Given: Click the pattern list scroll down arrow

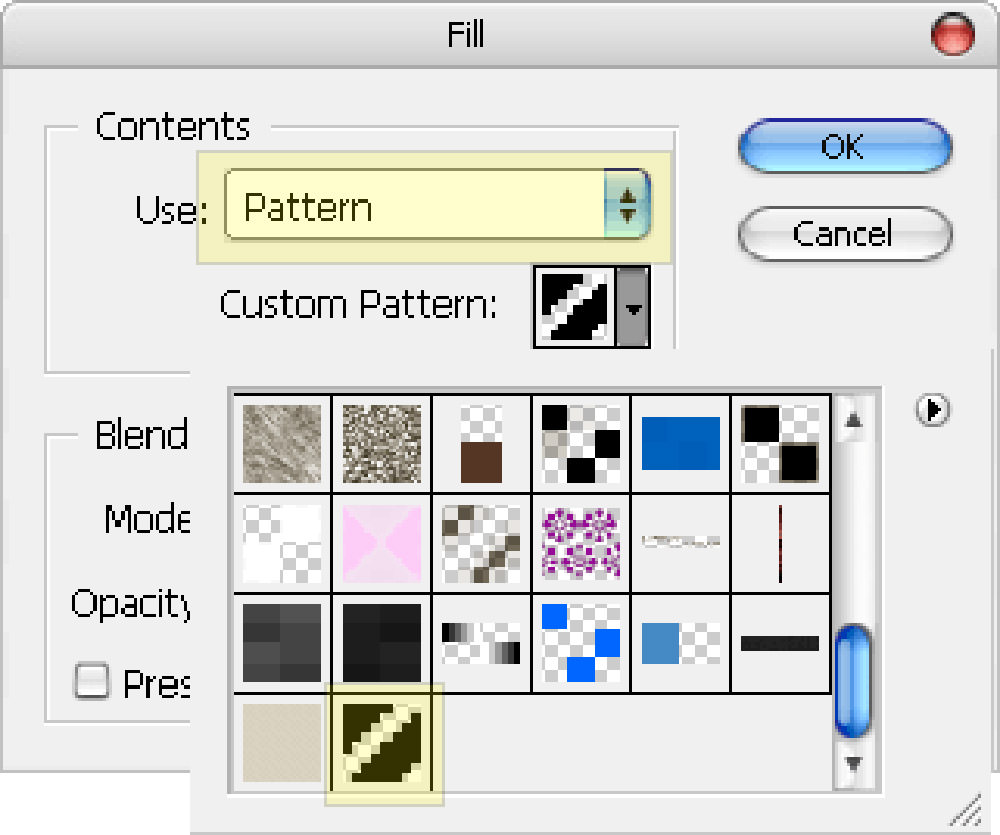Looking at the screenshot, I should [x=853, y=764].
